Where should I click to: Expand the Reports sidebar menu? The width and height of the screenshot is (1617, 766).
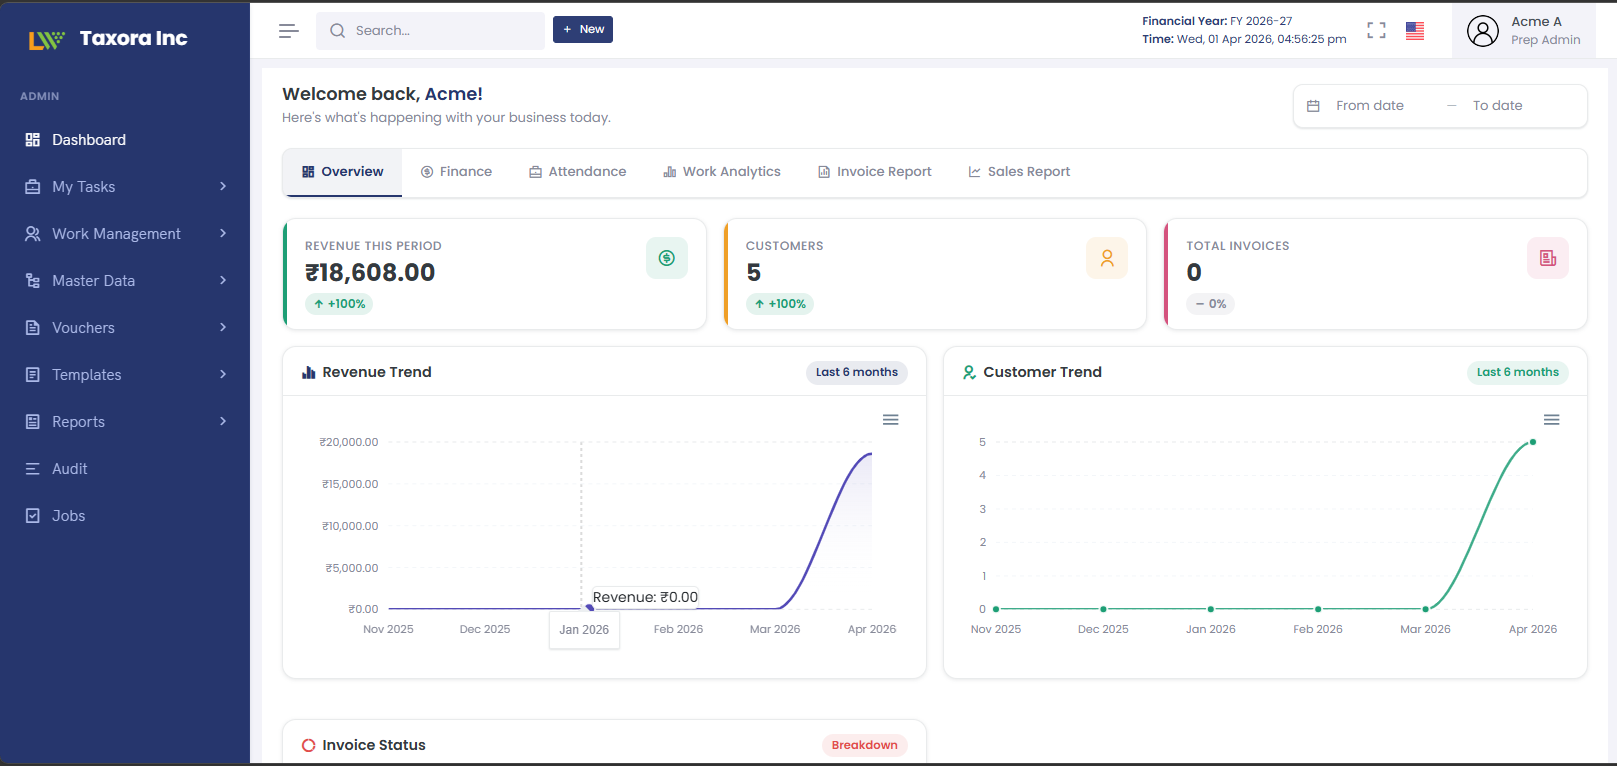tap(125, 422)
